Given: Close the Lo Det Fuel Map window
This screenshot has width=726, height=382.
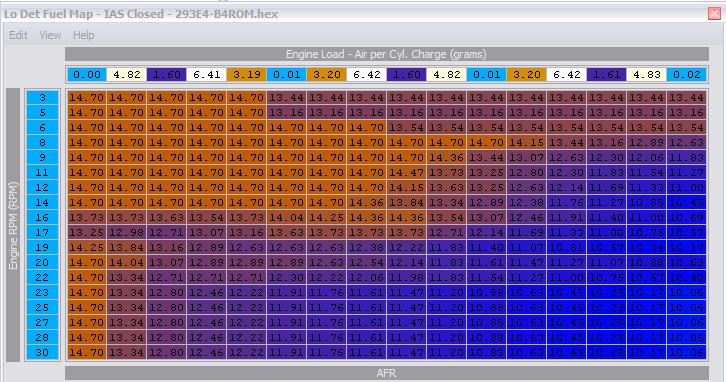Looking at the screenshot, I should (x=714, y=13).
